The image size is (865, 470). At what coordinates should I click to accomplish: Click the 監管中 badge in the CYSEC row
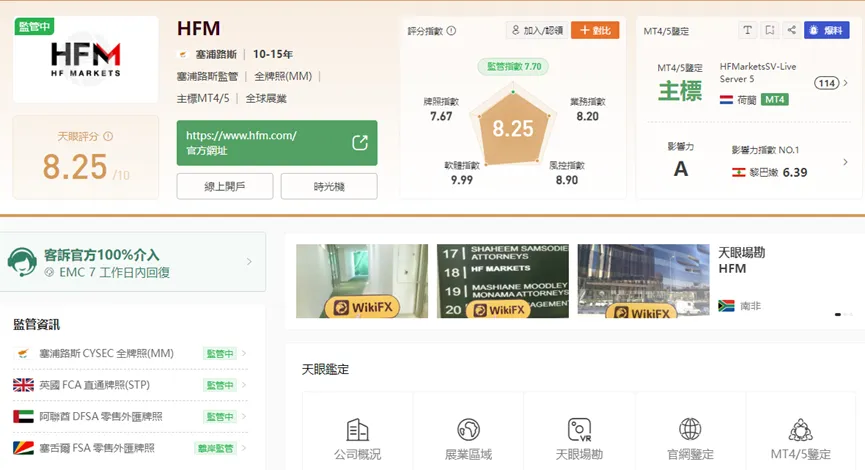tap(220, 354)
